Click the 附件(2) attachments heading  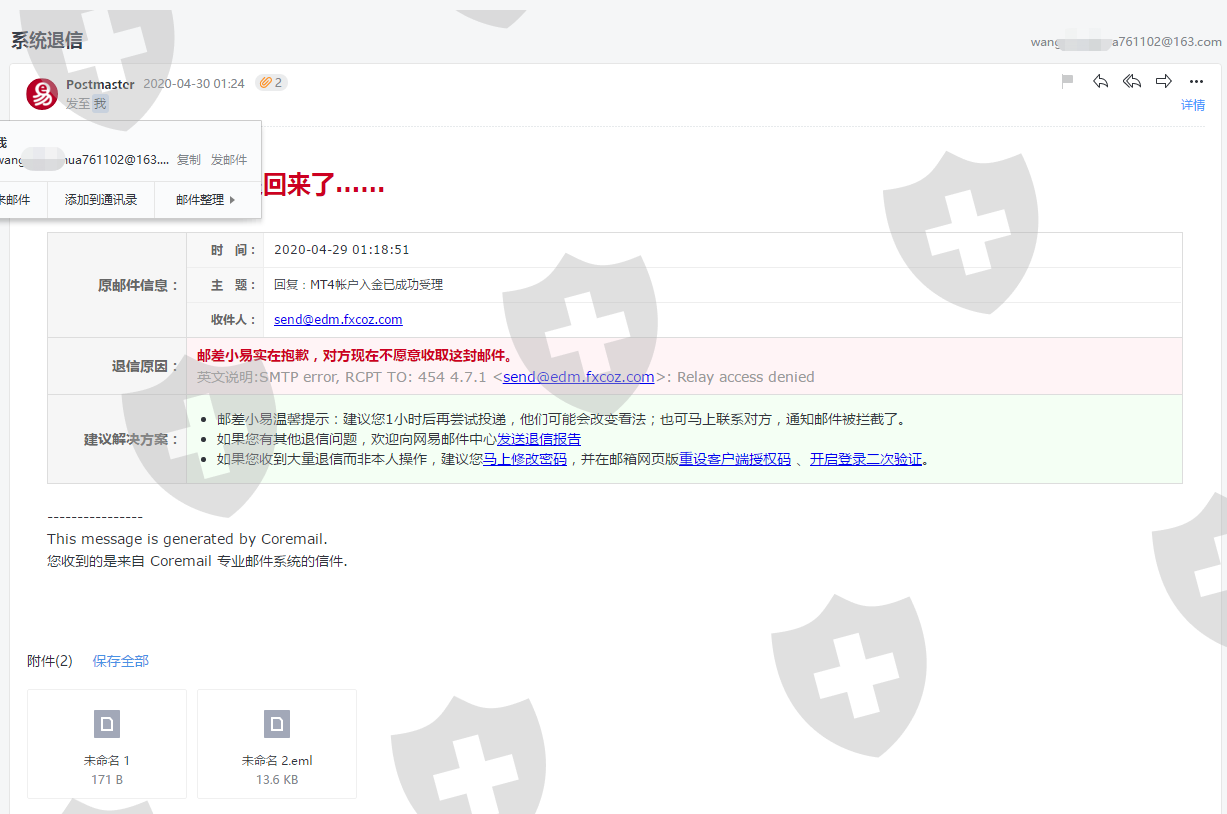pos(50,661)
